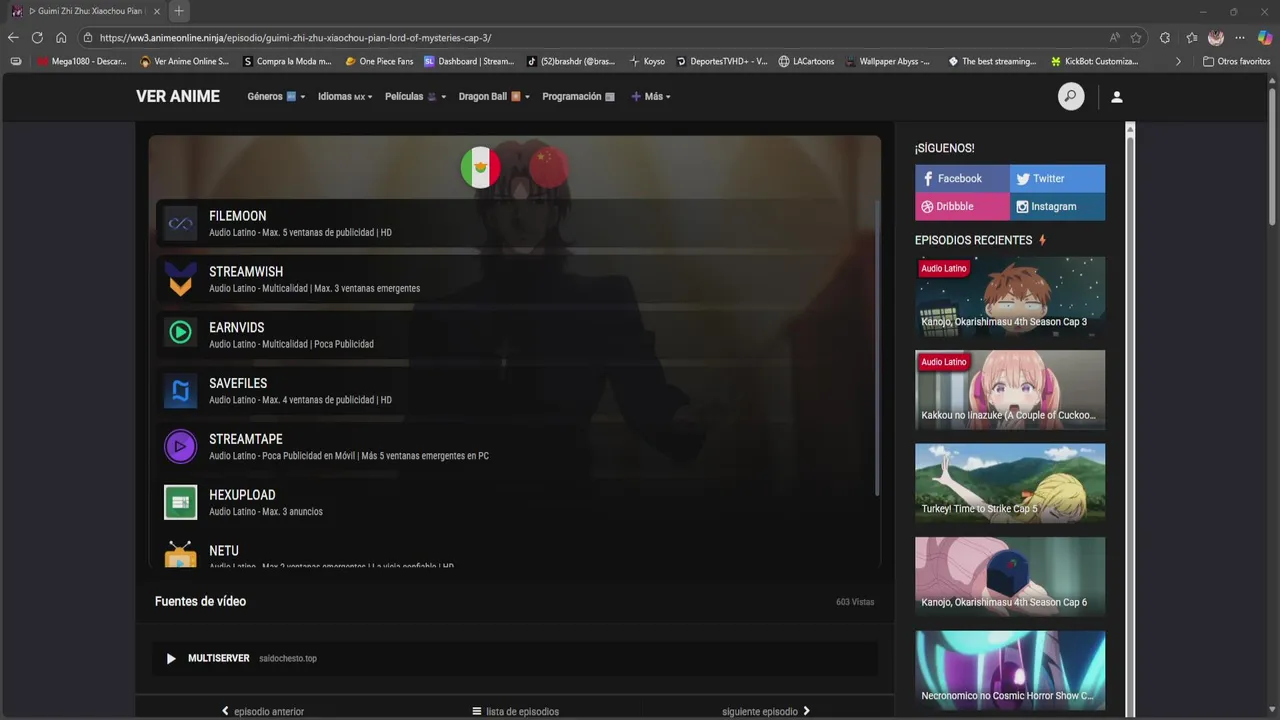Click the Streamwish server logo icon
The height and width of the screenshot is (720, 1280).
tap(181, 280)
